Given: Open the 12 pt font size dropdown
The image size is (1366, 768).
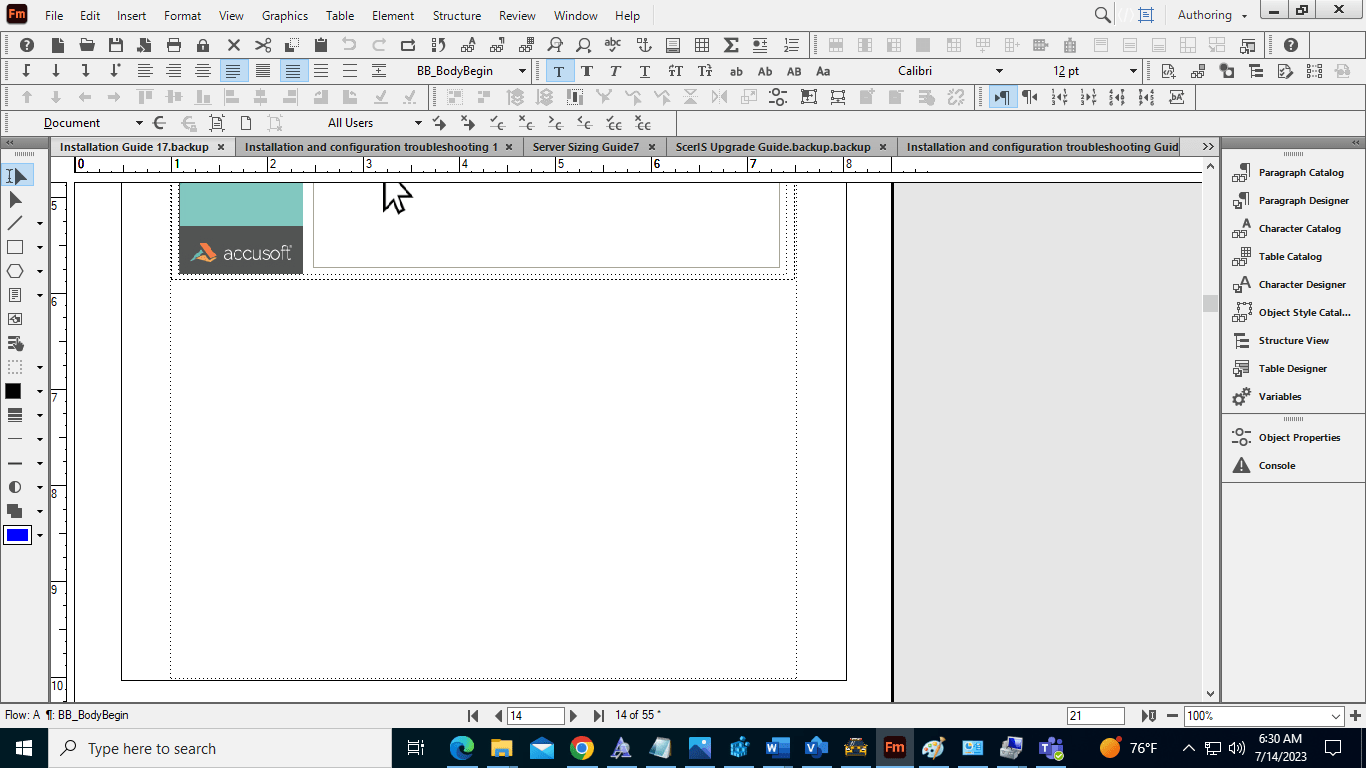Looking at the screenshot, I should (1134, 71).
